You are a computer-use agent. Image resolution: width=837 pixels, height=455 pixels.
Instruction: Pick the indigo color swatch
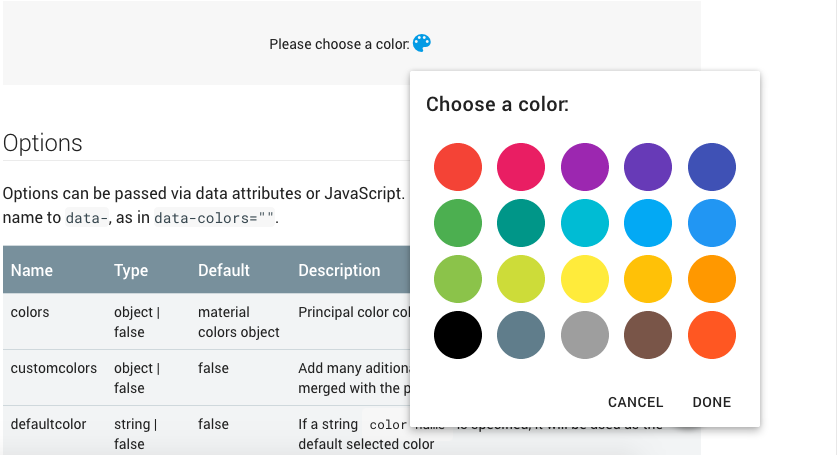click(x=712, y=167)
